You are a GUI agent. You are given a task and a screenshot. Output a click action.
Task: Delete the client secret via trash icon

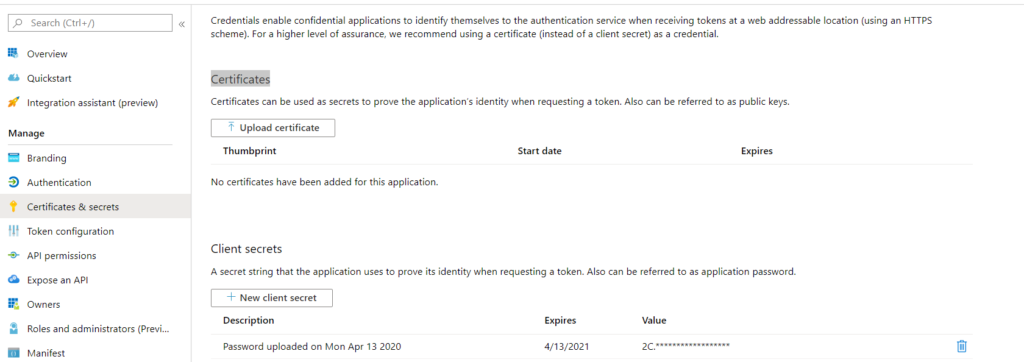click(x=961, y=346)
